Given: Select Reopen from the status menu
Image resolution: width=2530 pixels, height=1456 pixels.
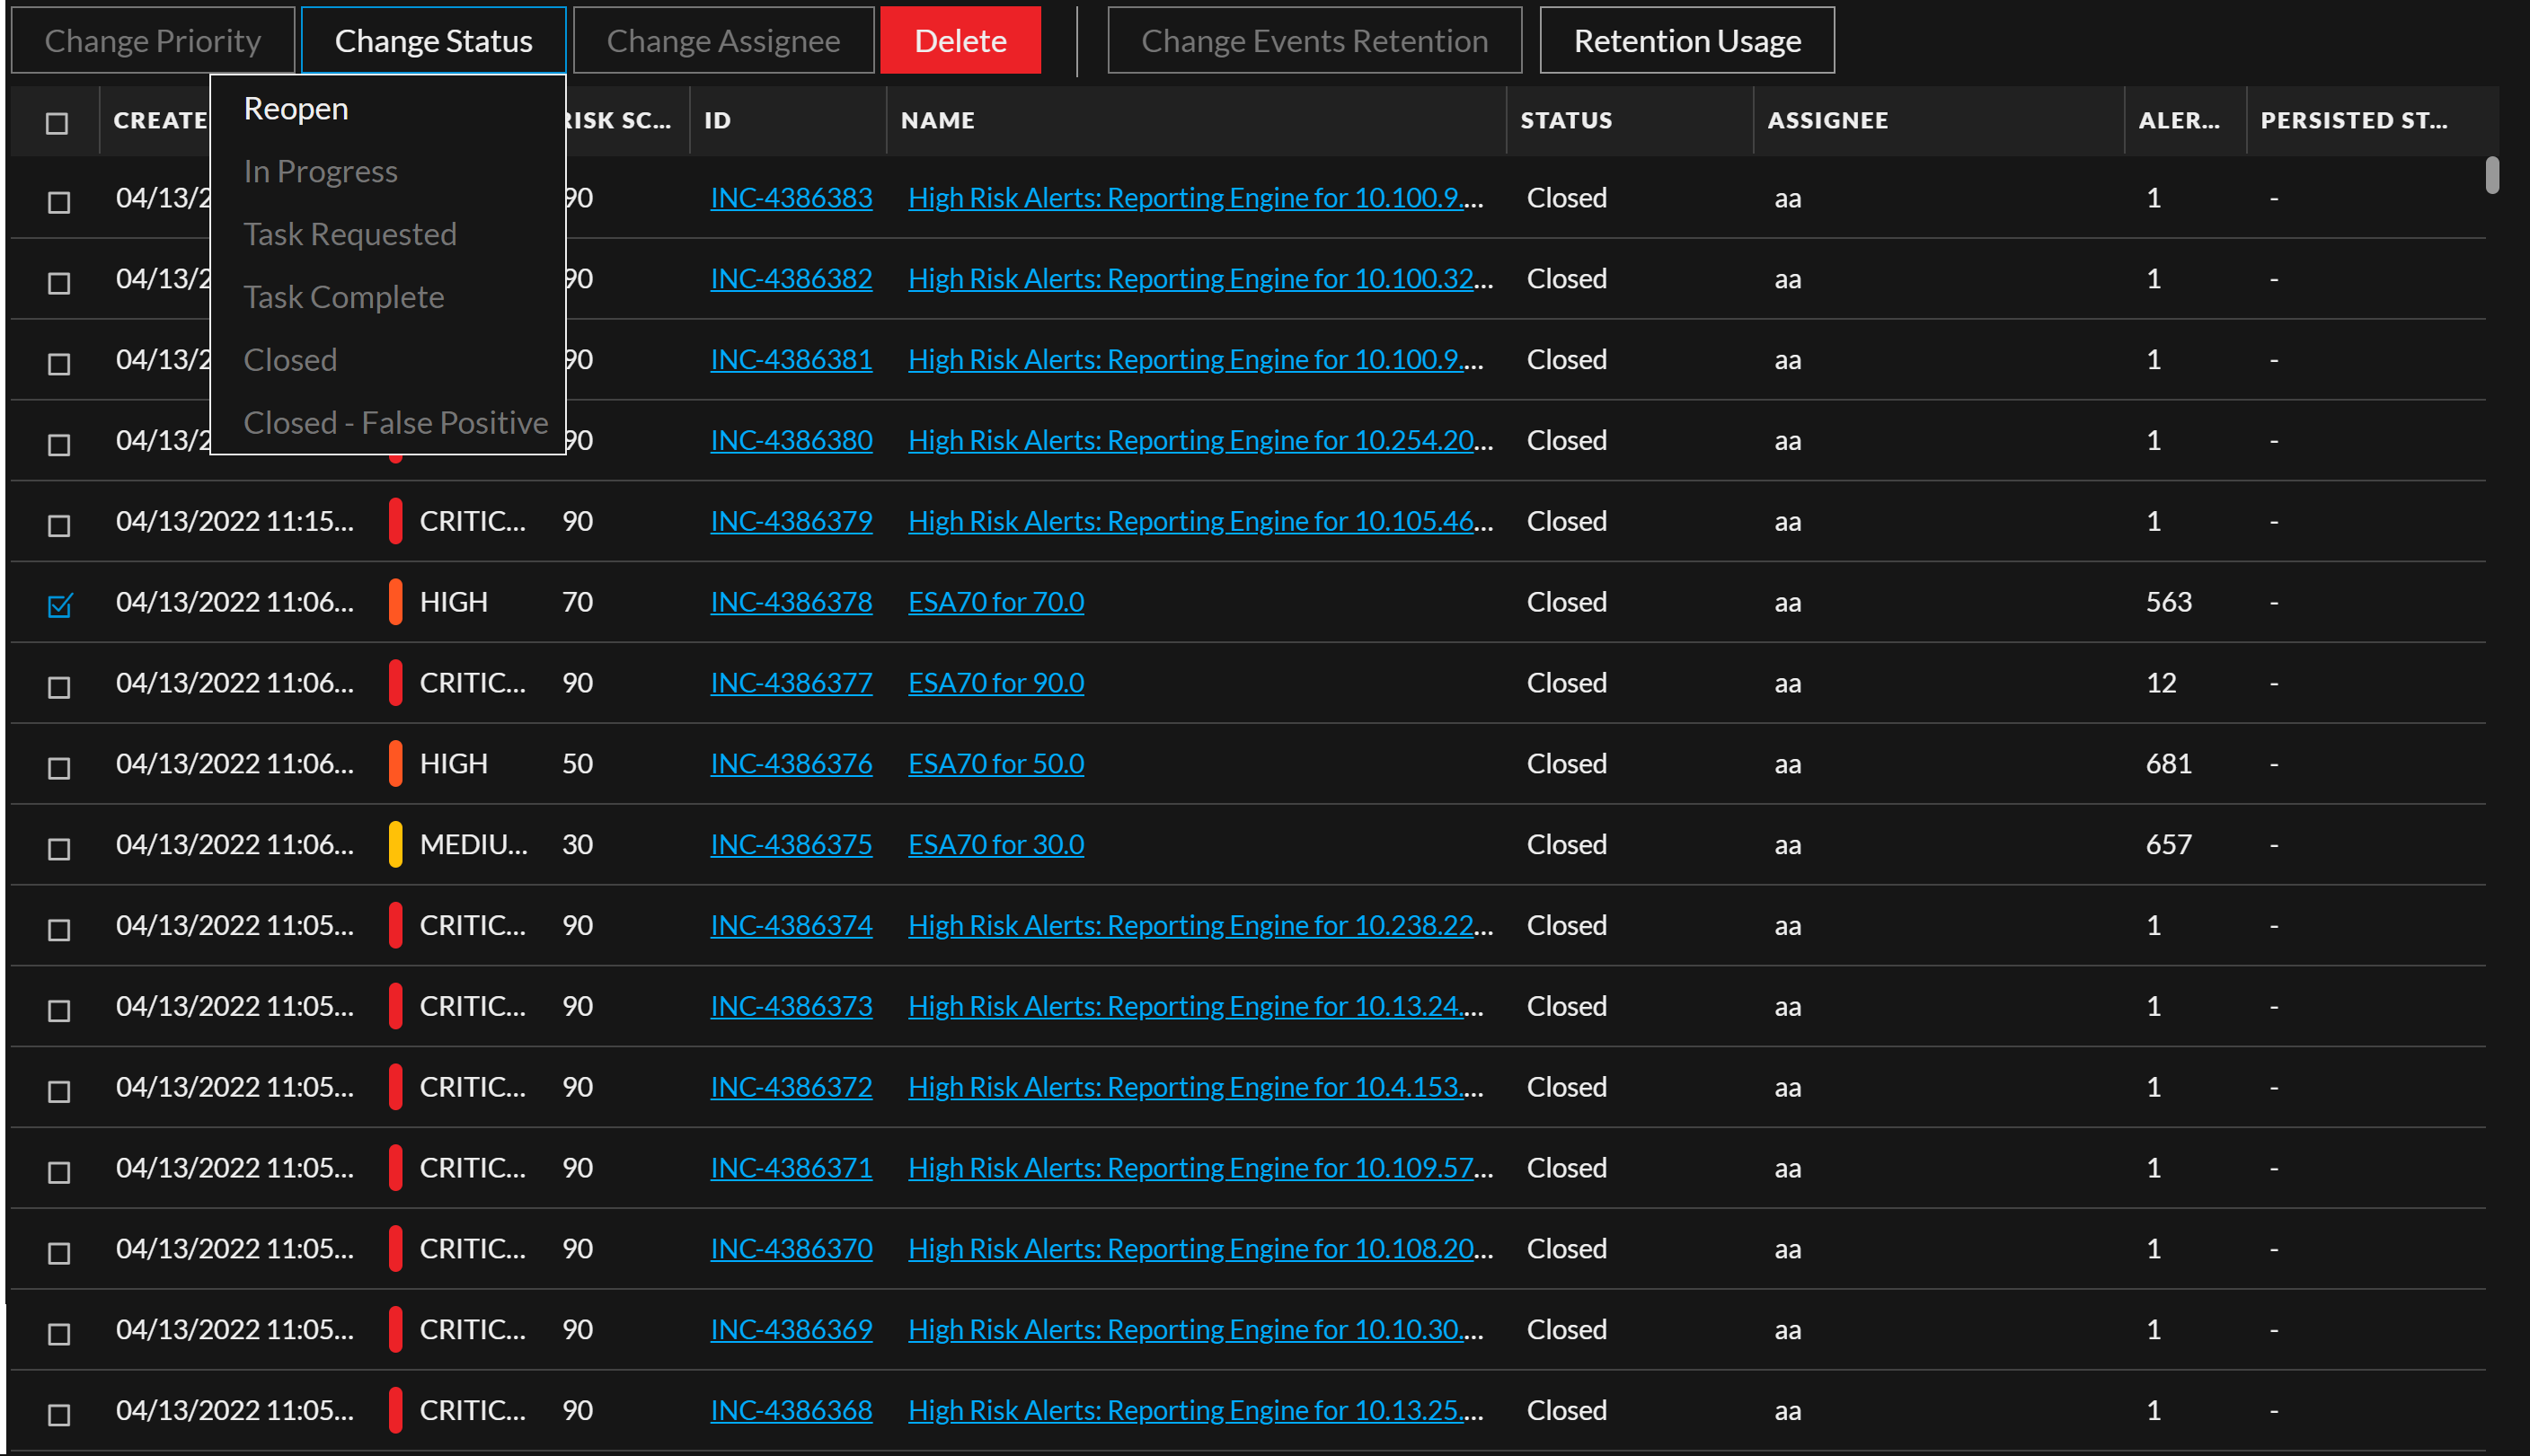Looking at the screenshot, I should pos(296,108).
